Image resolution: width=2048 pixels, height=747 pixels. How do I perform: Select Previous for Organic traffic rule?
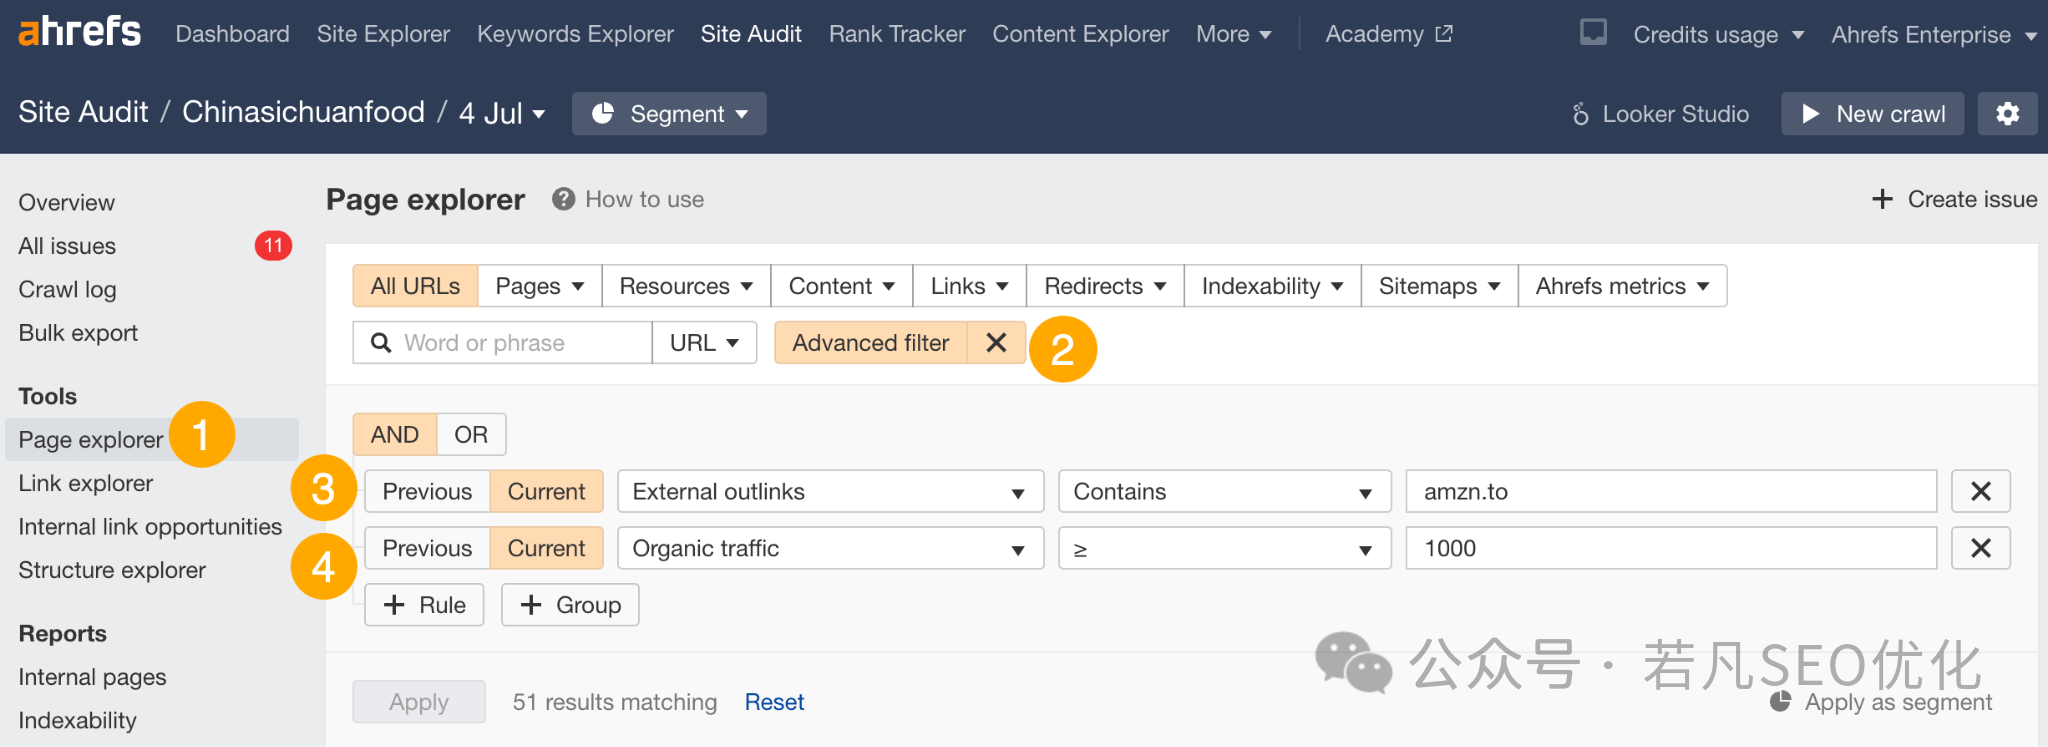click(x=427, y=548)
